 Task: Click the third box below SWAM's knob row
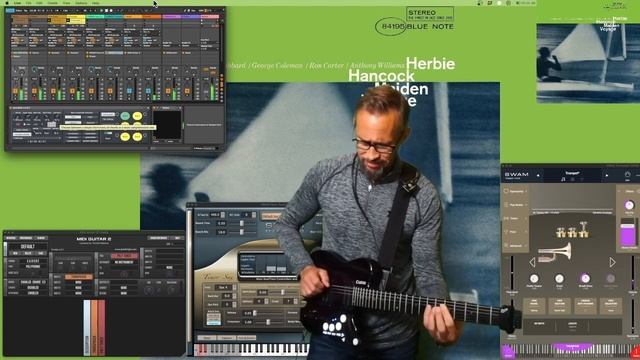(x=585, y=306)
